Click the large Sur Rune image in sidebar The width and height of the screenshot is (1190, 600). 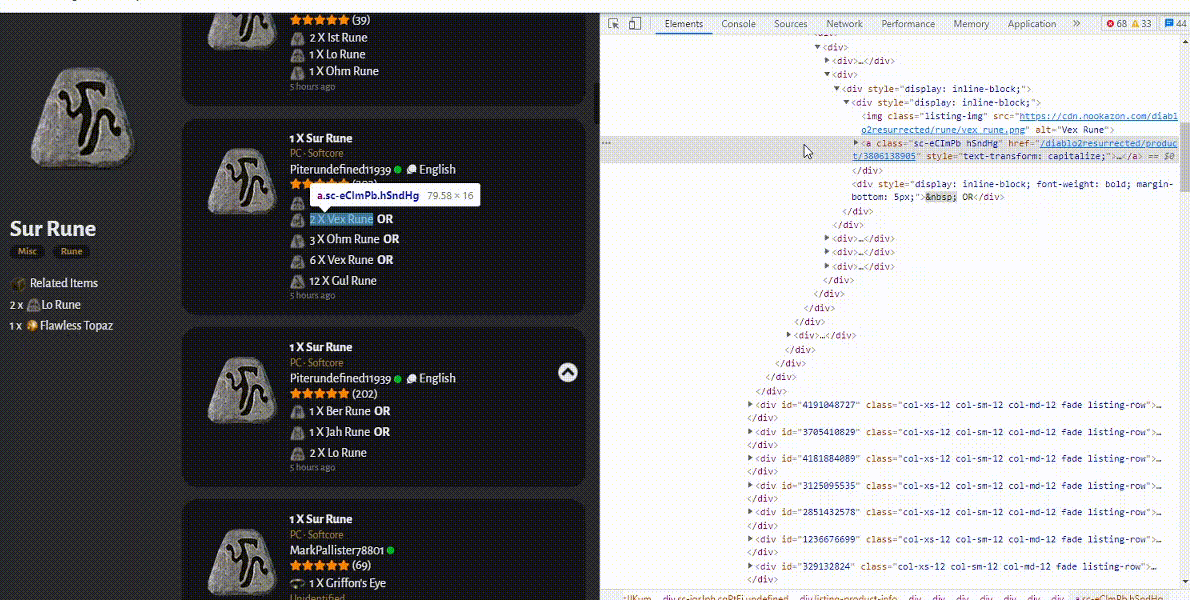pyautogui.click(x=83, y=116)
